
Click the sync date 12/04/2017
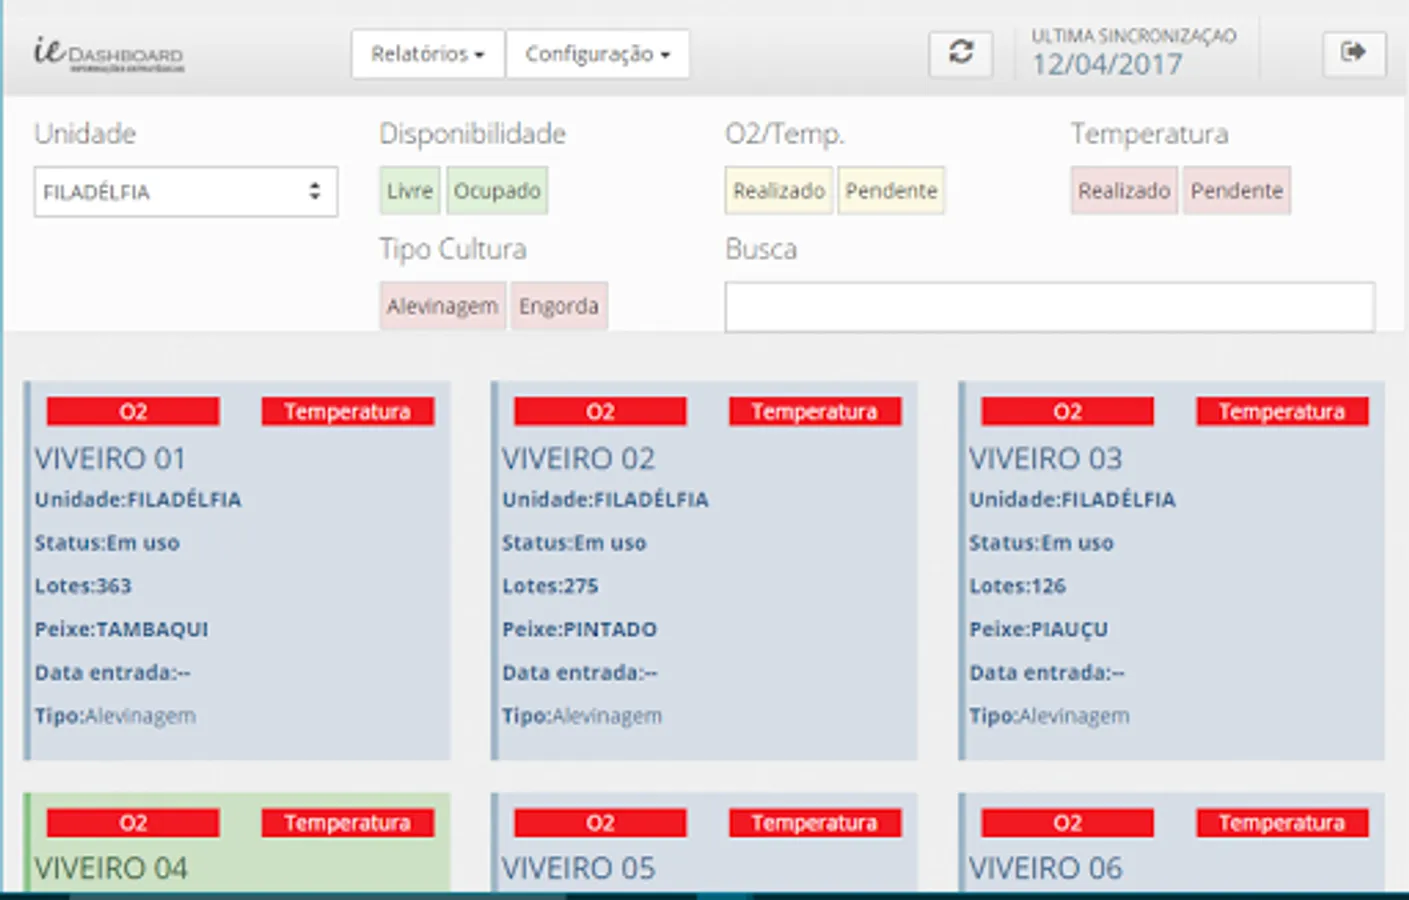point(1107,65)
